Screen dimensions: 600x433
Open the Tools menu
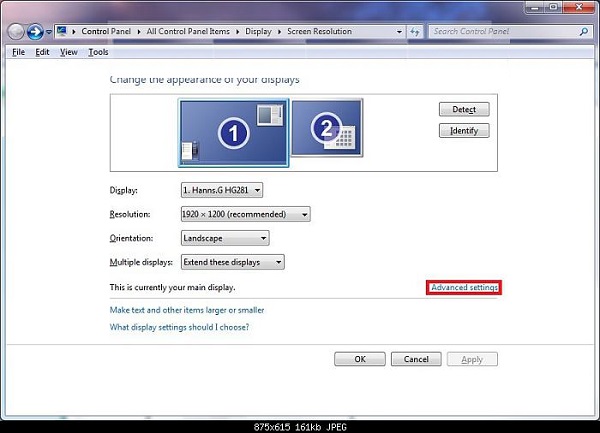point(98,52)
